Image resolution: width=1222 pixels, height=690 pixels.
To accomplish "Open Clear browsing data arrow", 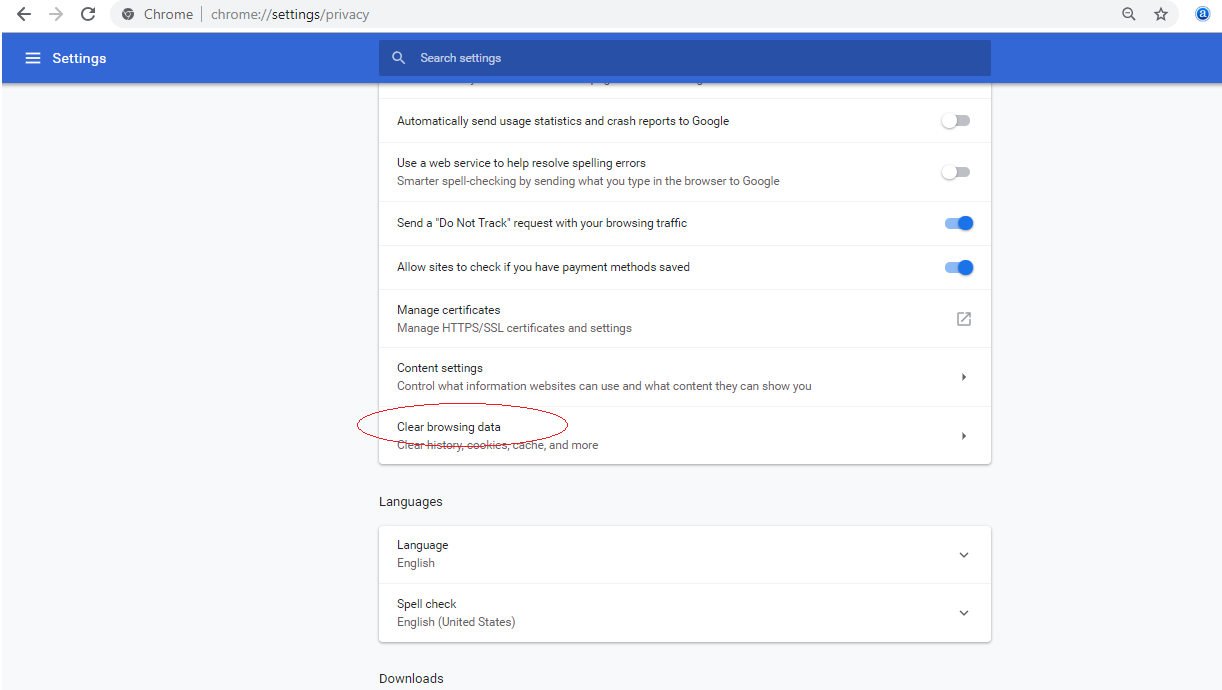I will tap(964, 436).
